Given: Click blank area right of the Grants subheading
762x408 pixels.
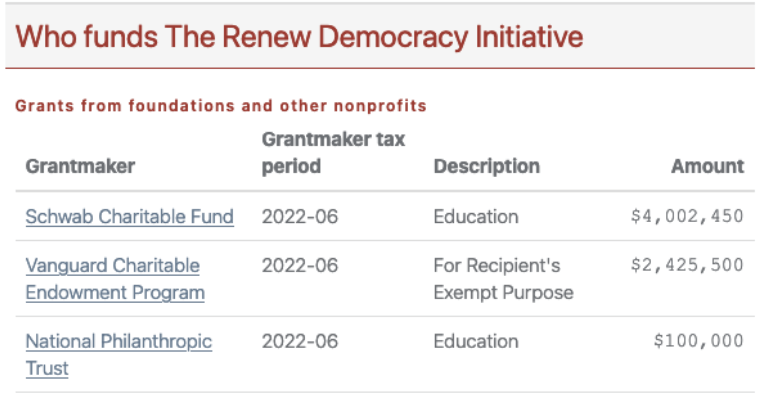Looking at the screenshot, I should point(590,106).
